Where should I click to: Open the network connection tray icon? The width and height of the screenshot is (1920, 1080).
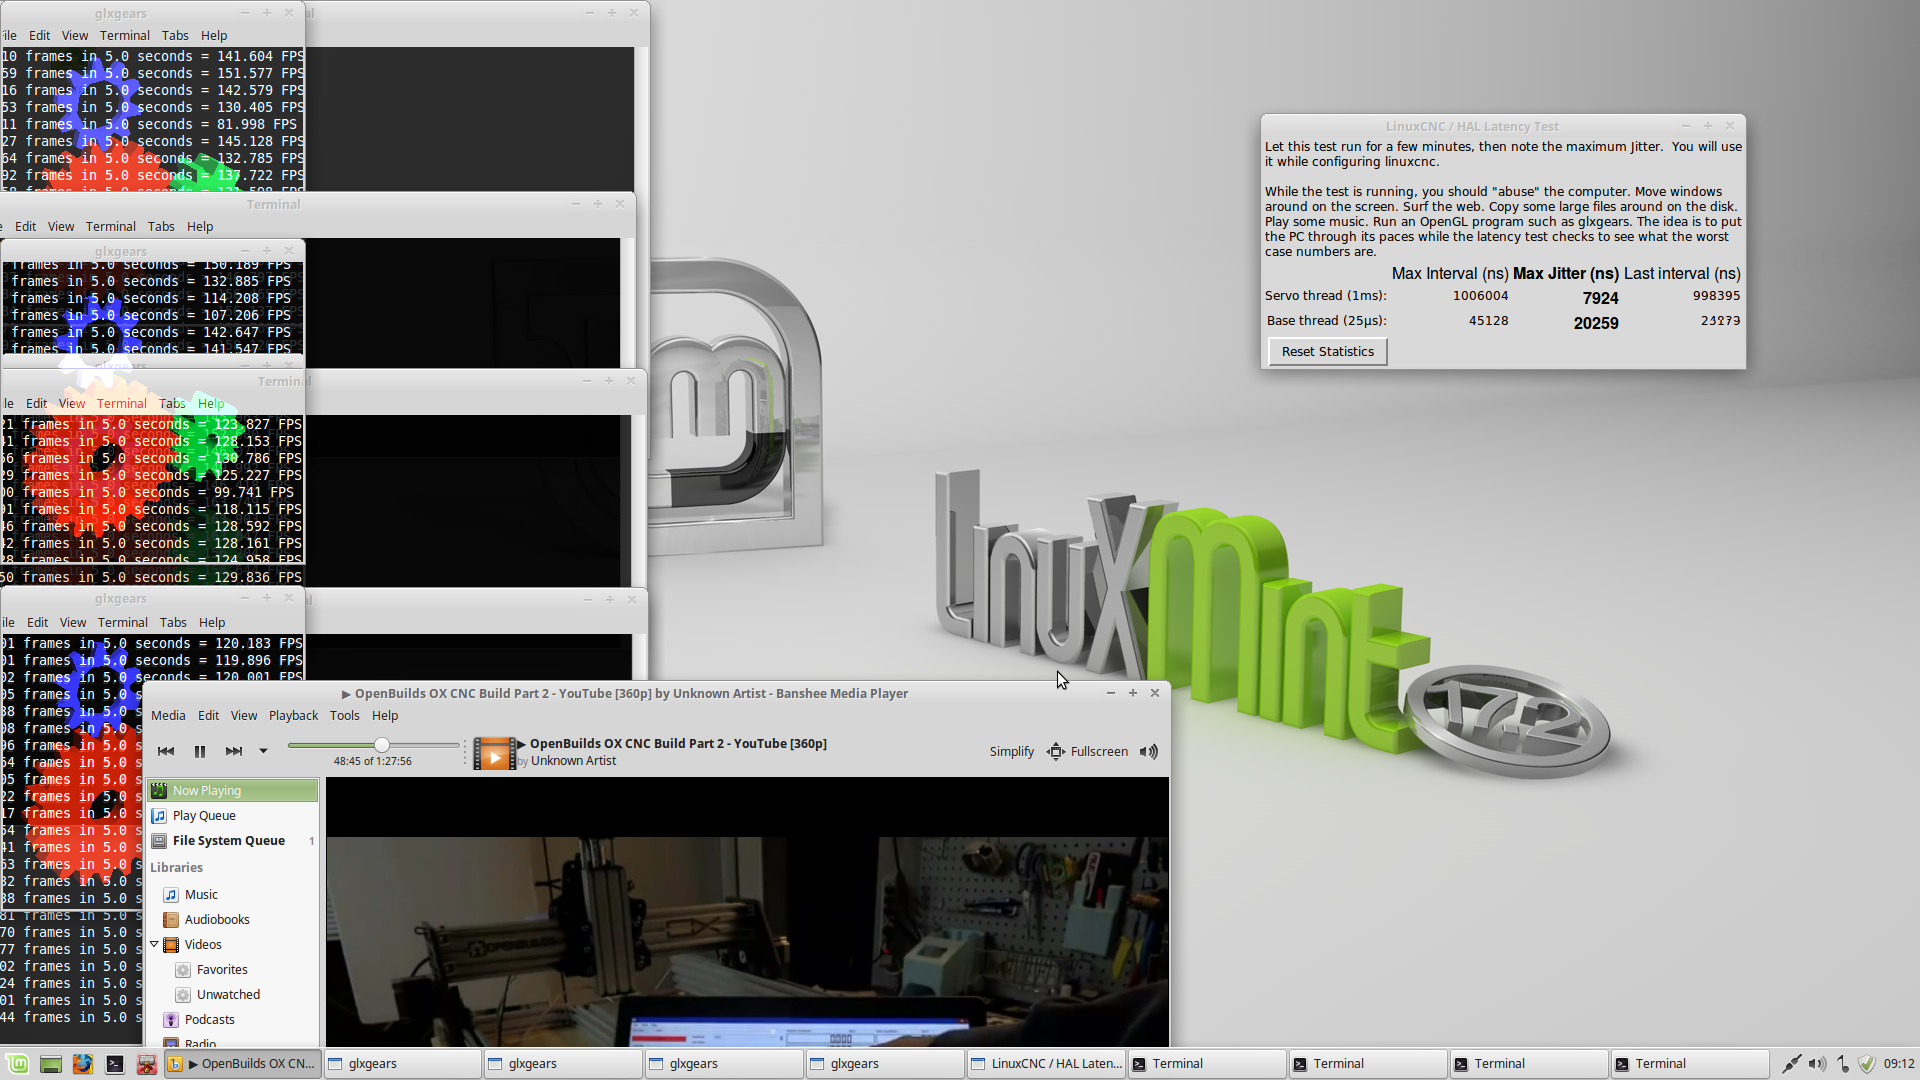(1791, 1064)
